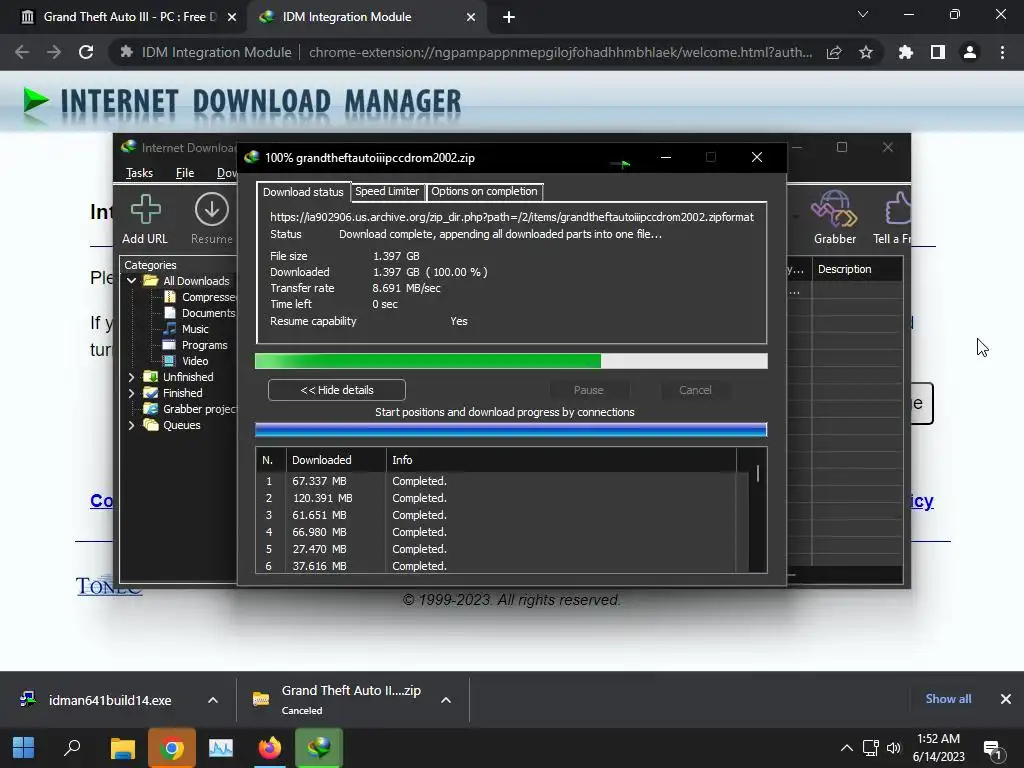
Task: Click the Share page icon in address bar
Action: 834,52
